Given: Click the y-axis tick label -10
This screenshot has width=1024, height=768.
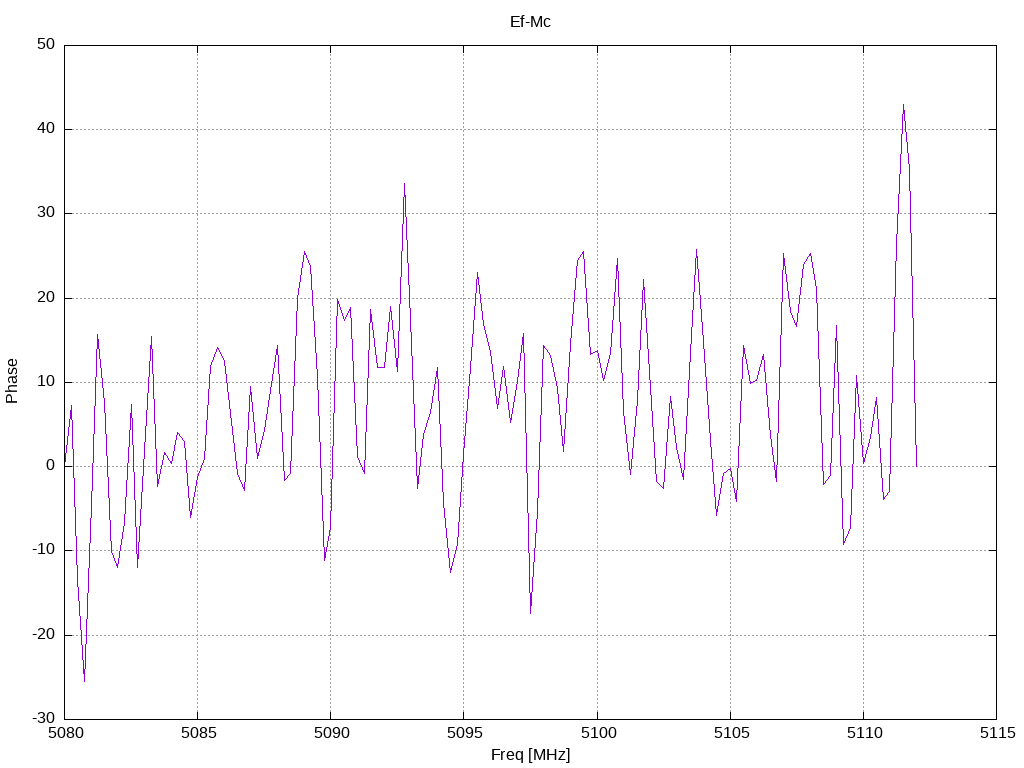Looking at the screenshot, I should click(x=43, y=549).
